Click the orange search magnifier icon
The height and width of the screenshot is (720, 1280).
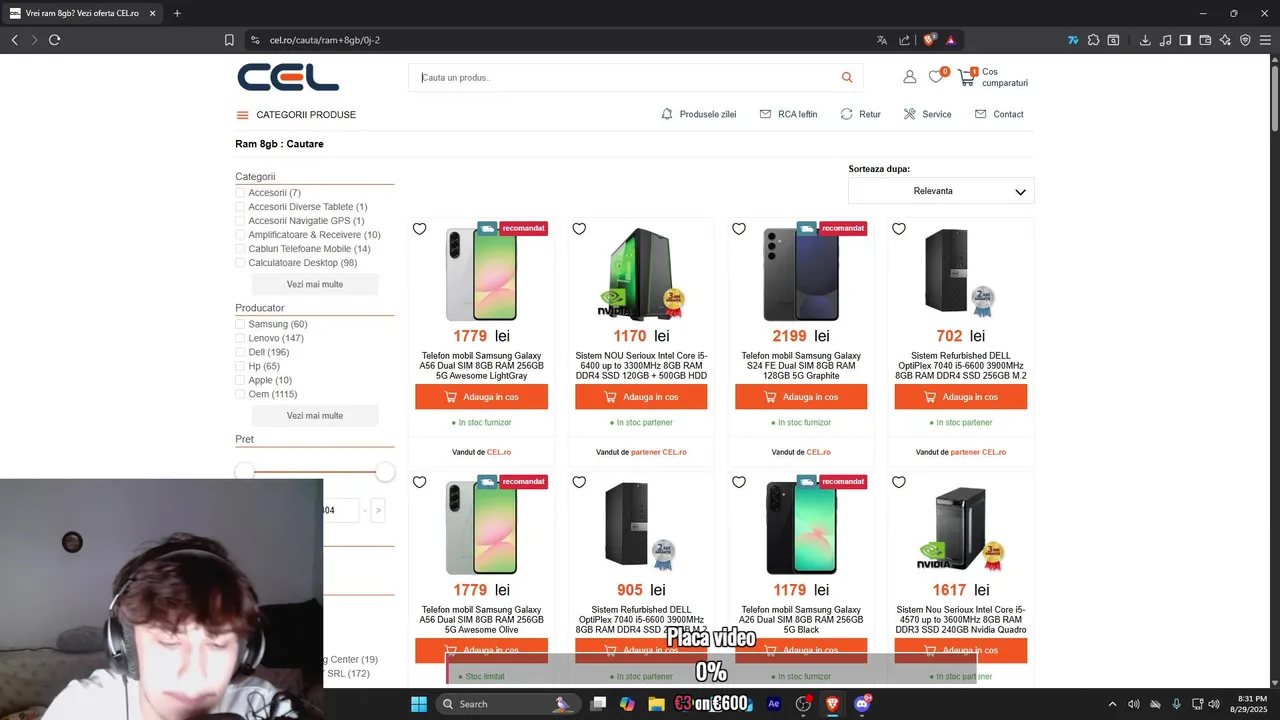[847, 77]
